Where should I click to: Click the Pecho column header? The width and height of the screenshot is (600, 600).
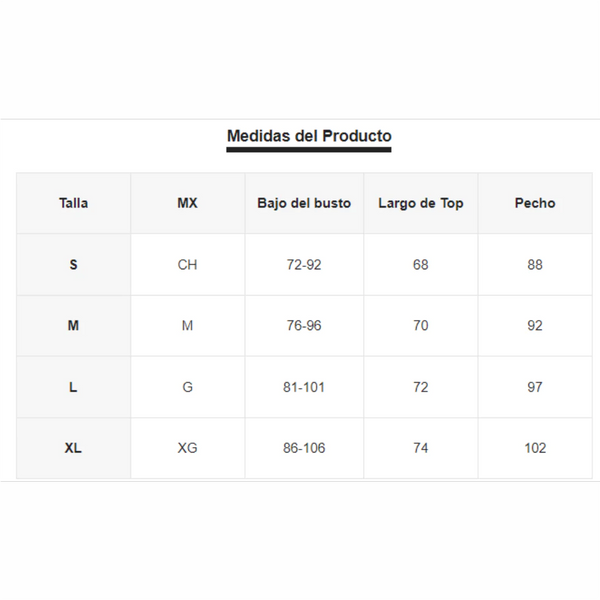tap(535, 203)
